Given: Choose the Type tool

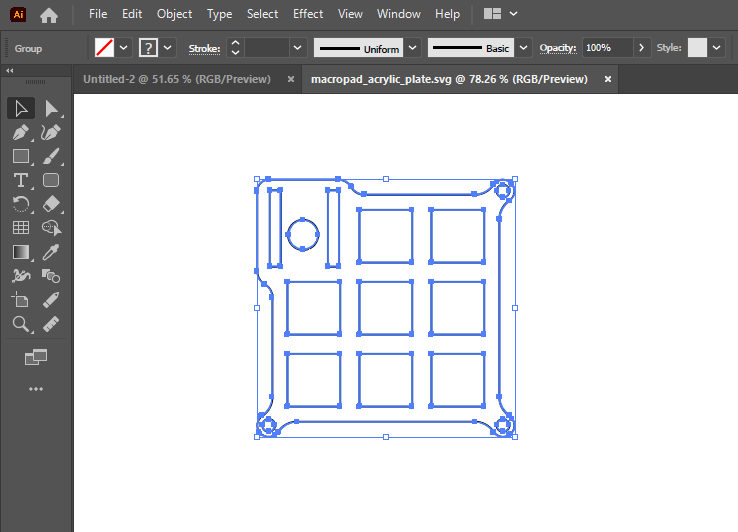Looking at the screenshot, I should pyautogui.click(x=20, y=180).
